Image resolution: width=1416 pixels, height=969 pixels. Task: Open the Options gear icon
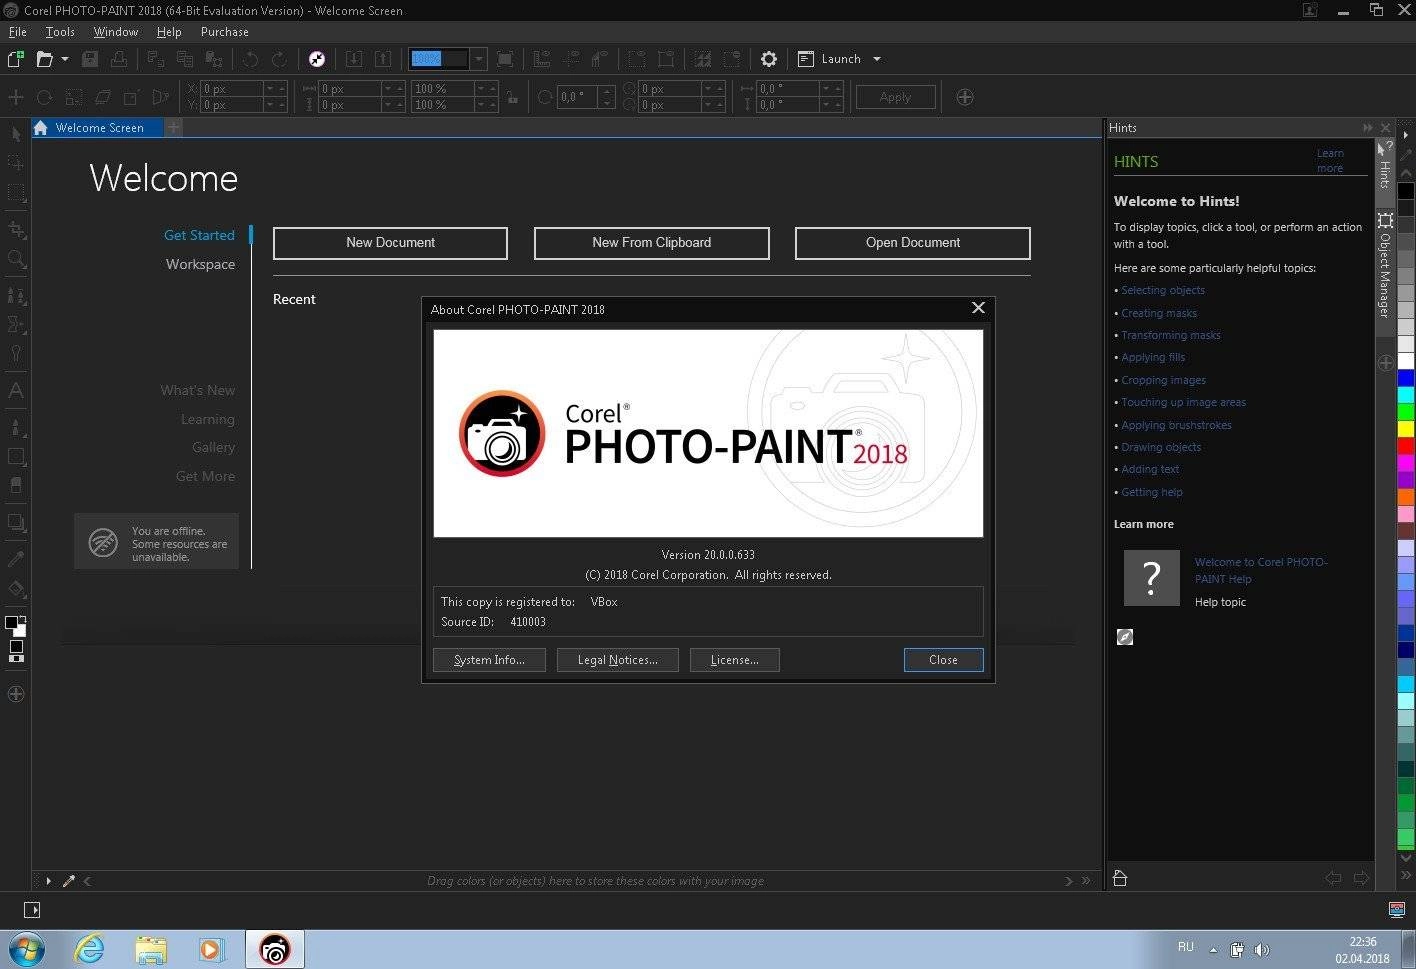768,59
